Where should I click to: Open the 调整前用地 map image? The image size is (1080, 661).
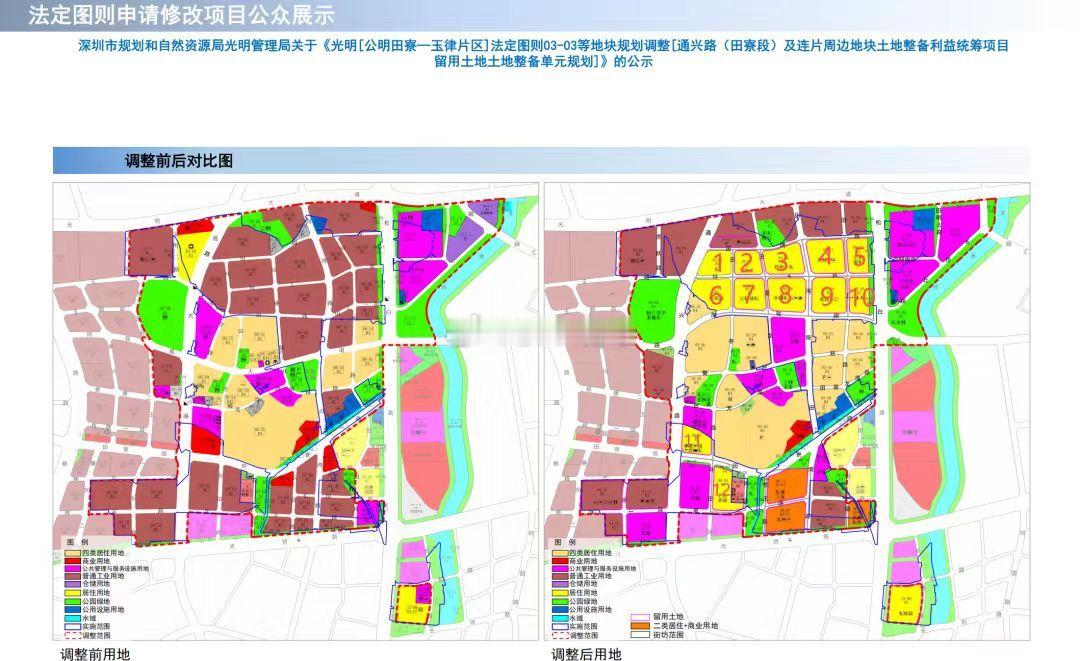click(x=295, y=411)
